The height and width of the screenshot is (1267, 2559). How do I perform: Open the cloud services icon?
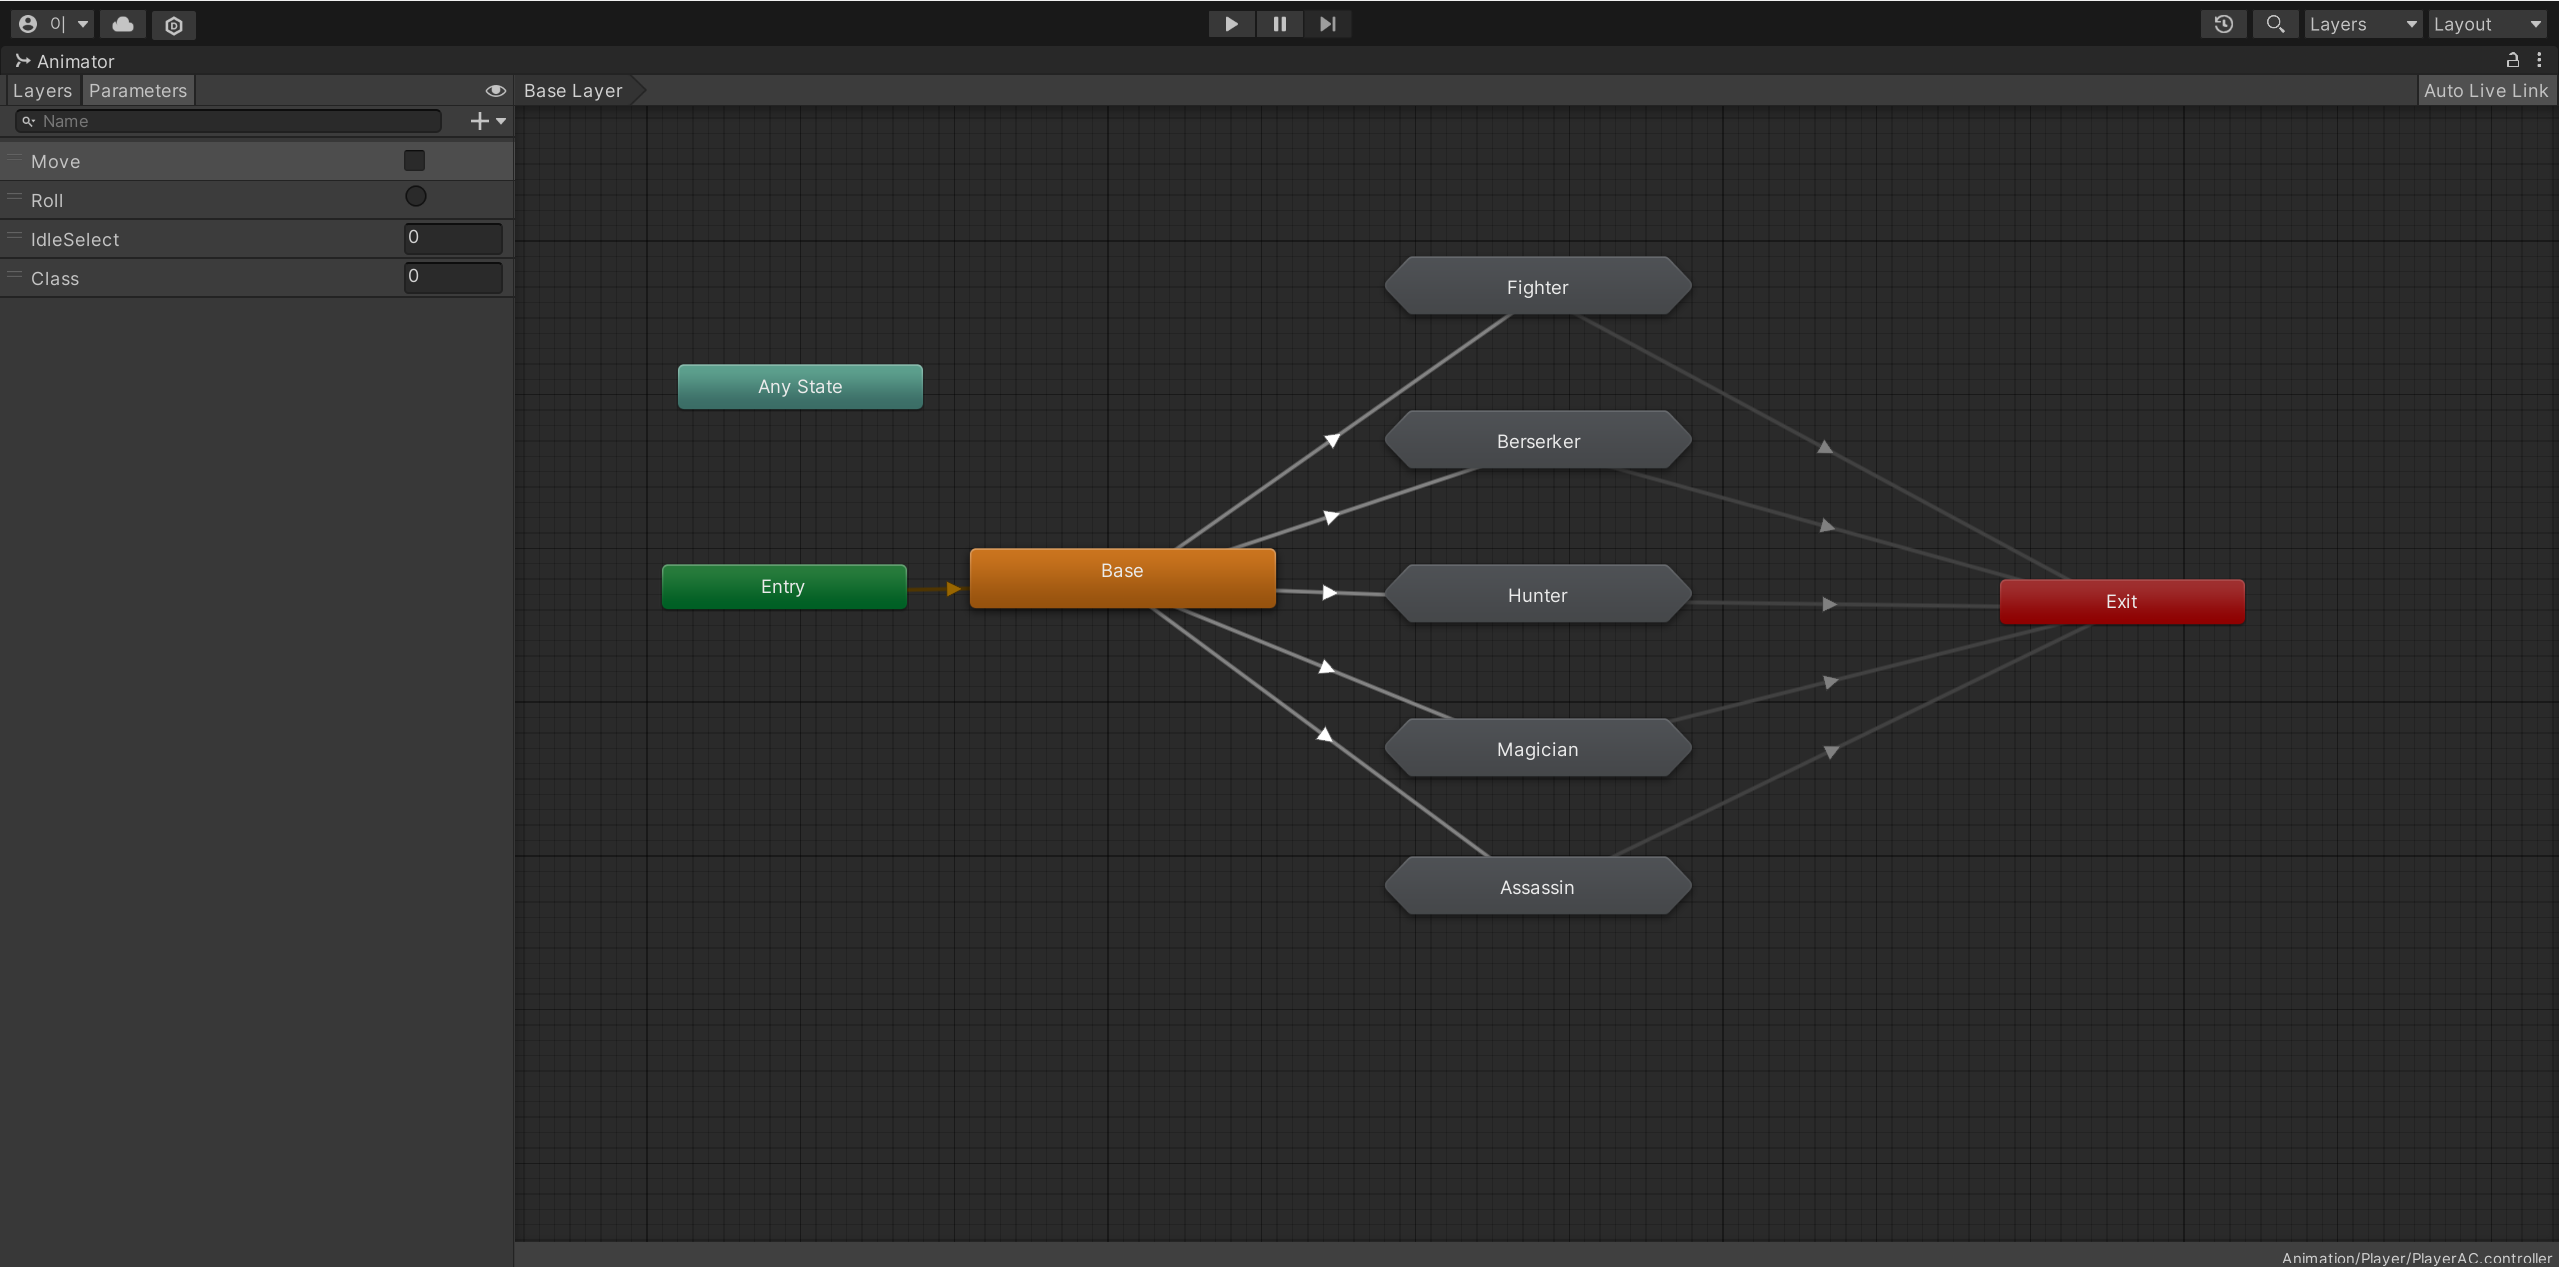tap(123, 24)
